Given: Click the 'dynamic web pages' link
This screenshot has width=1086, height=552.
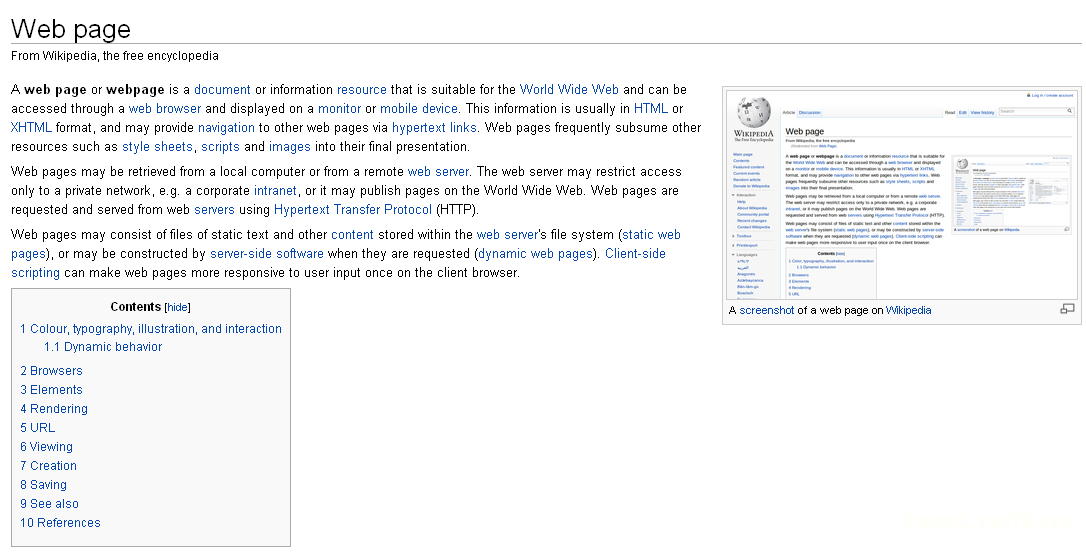Looking at the screenshot, I should (535, 253).
